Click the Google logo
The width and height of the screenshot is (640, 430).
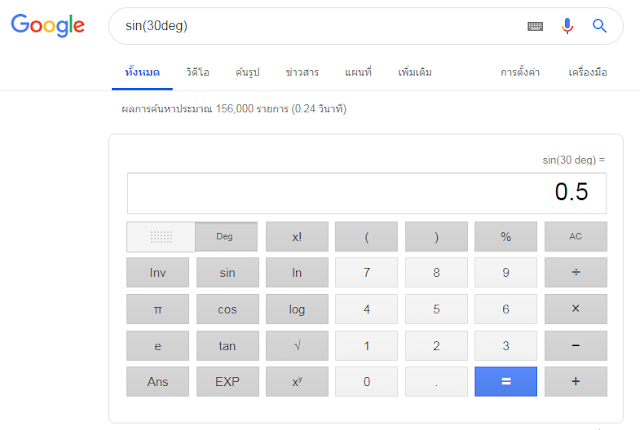48,25
